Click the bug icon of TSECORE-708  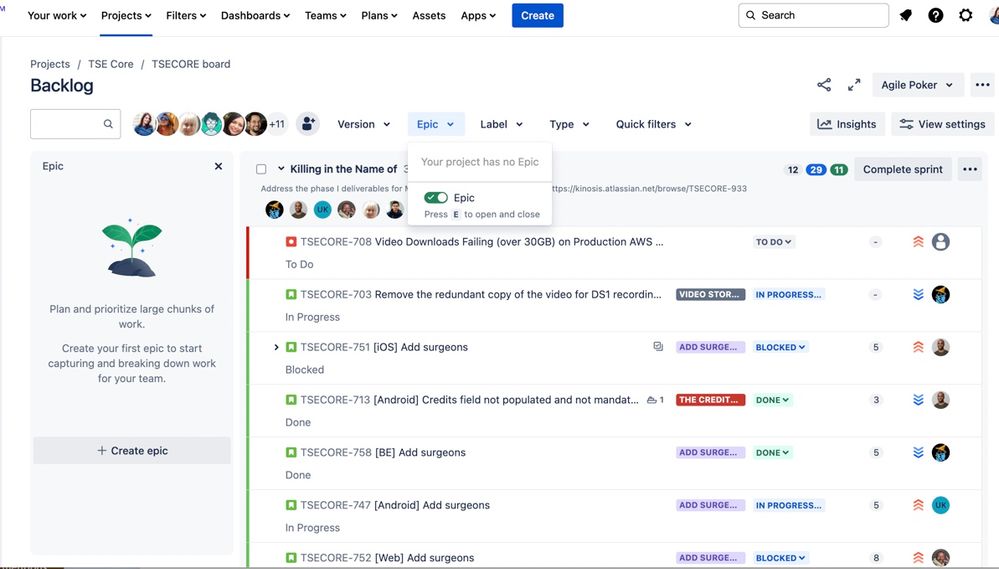point(291,241)
